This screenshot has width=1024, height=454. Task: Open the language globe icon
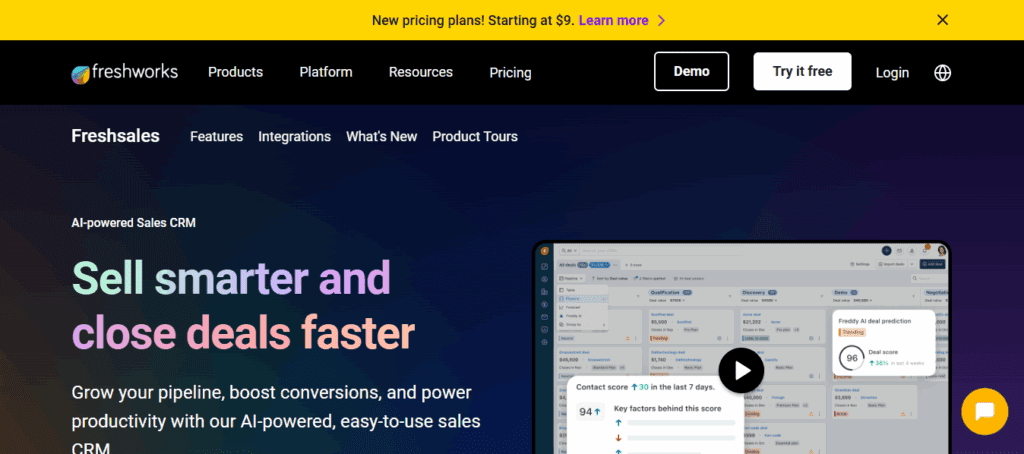942,73
